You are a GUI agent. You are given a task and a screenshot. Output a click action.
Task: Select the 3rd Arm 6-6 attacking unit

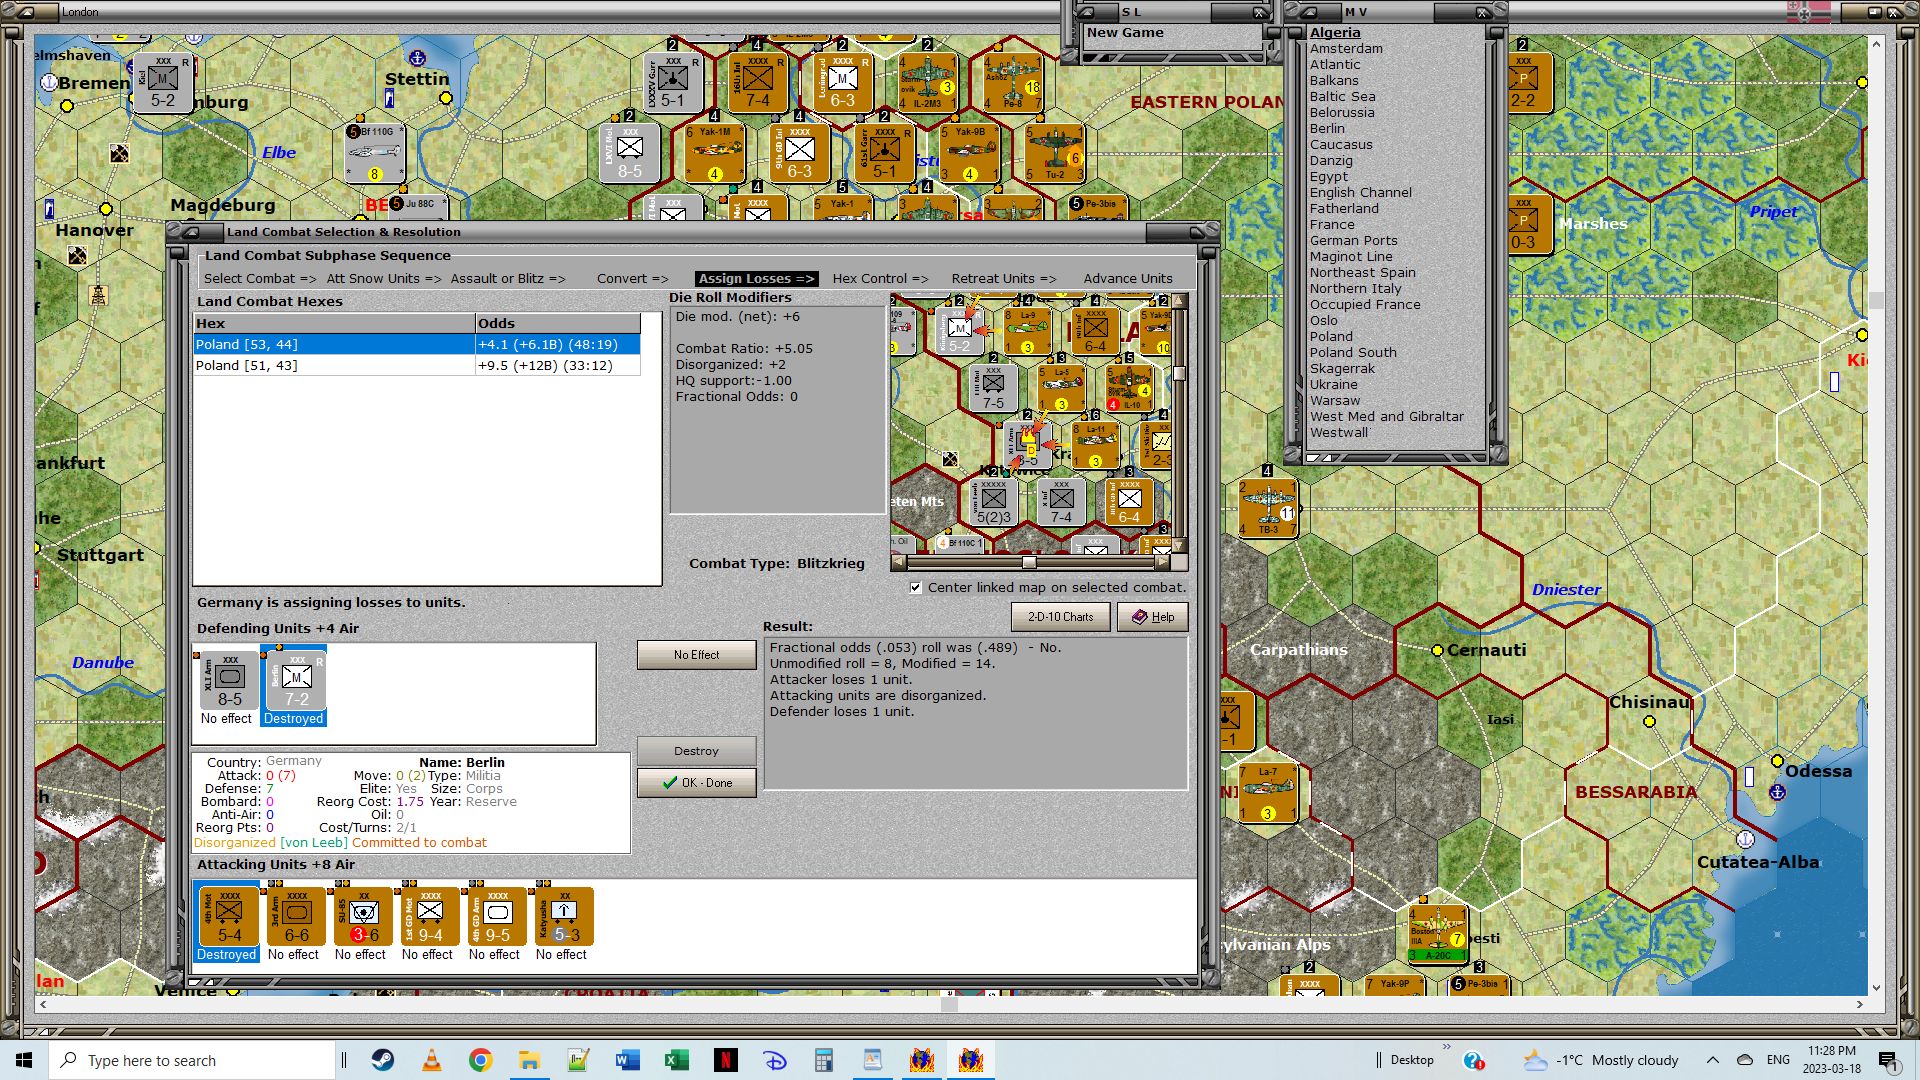[296, 917]
